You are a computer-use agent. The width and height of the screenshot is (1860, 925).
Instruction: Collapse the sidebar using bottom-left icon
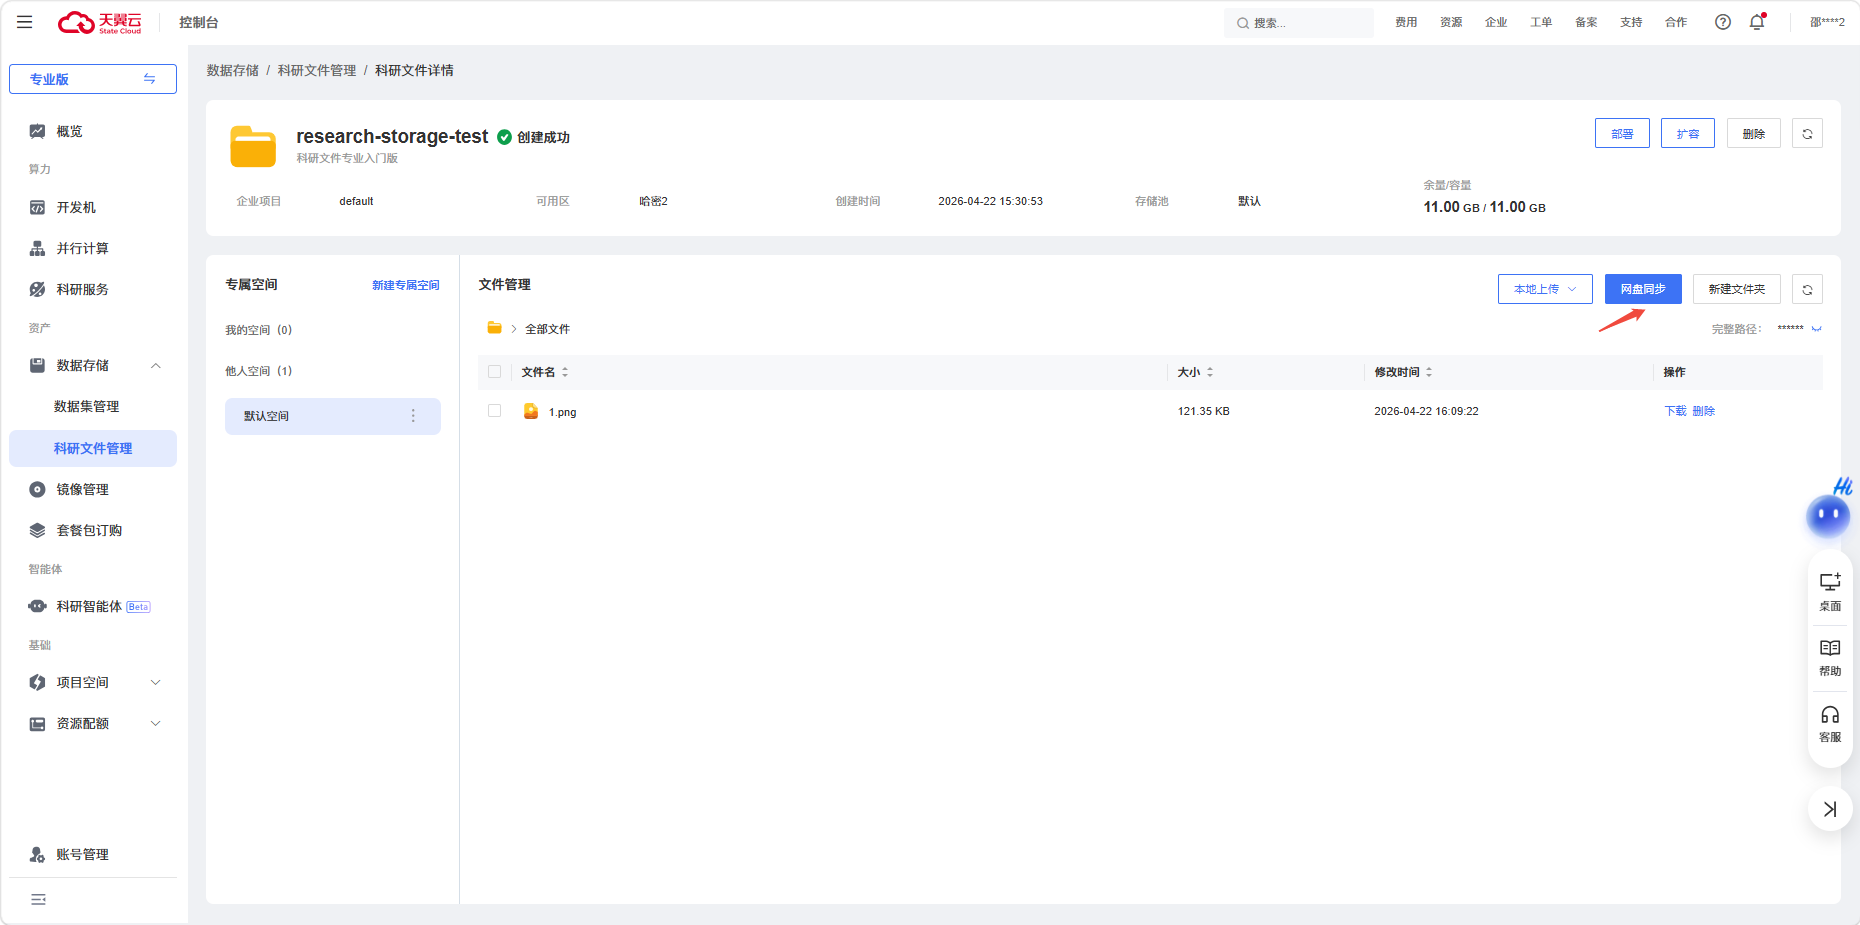38,900
